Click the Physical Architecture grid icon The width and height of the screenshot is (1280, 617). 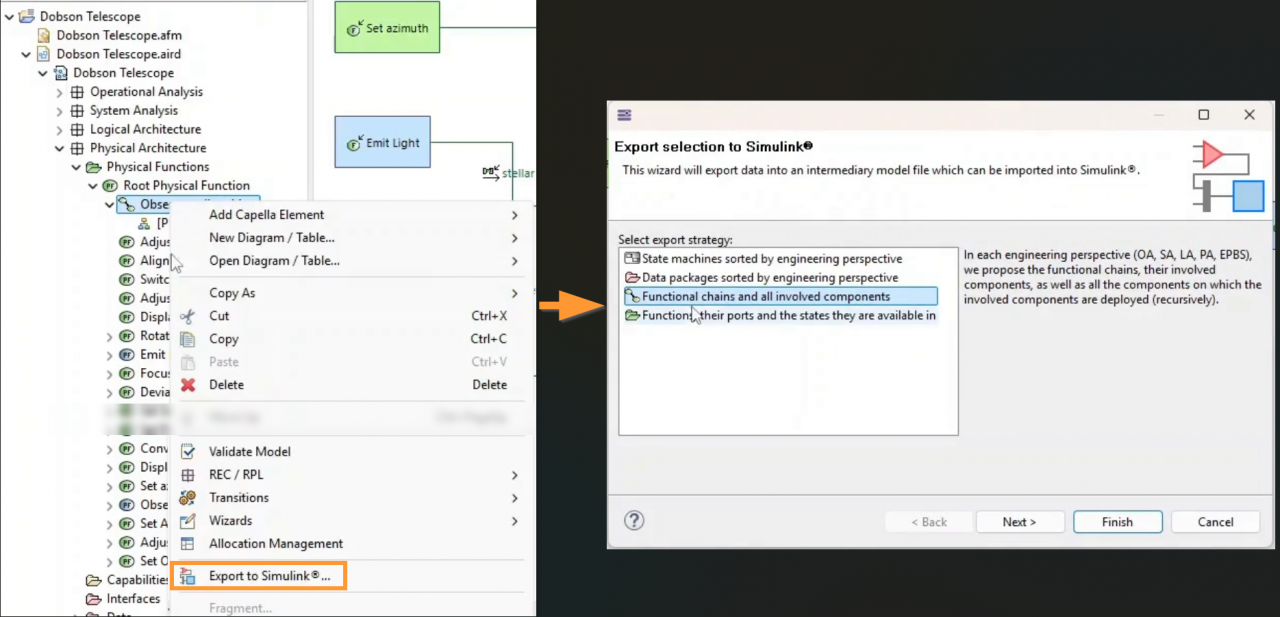coord(77,148)
